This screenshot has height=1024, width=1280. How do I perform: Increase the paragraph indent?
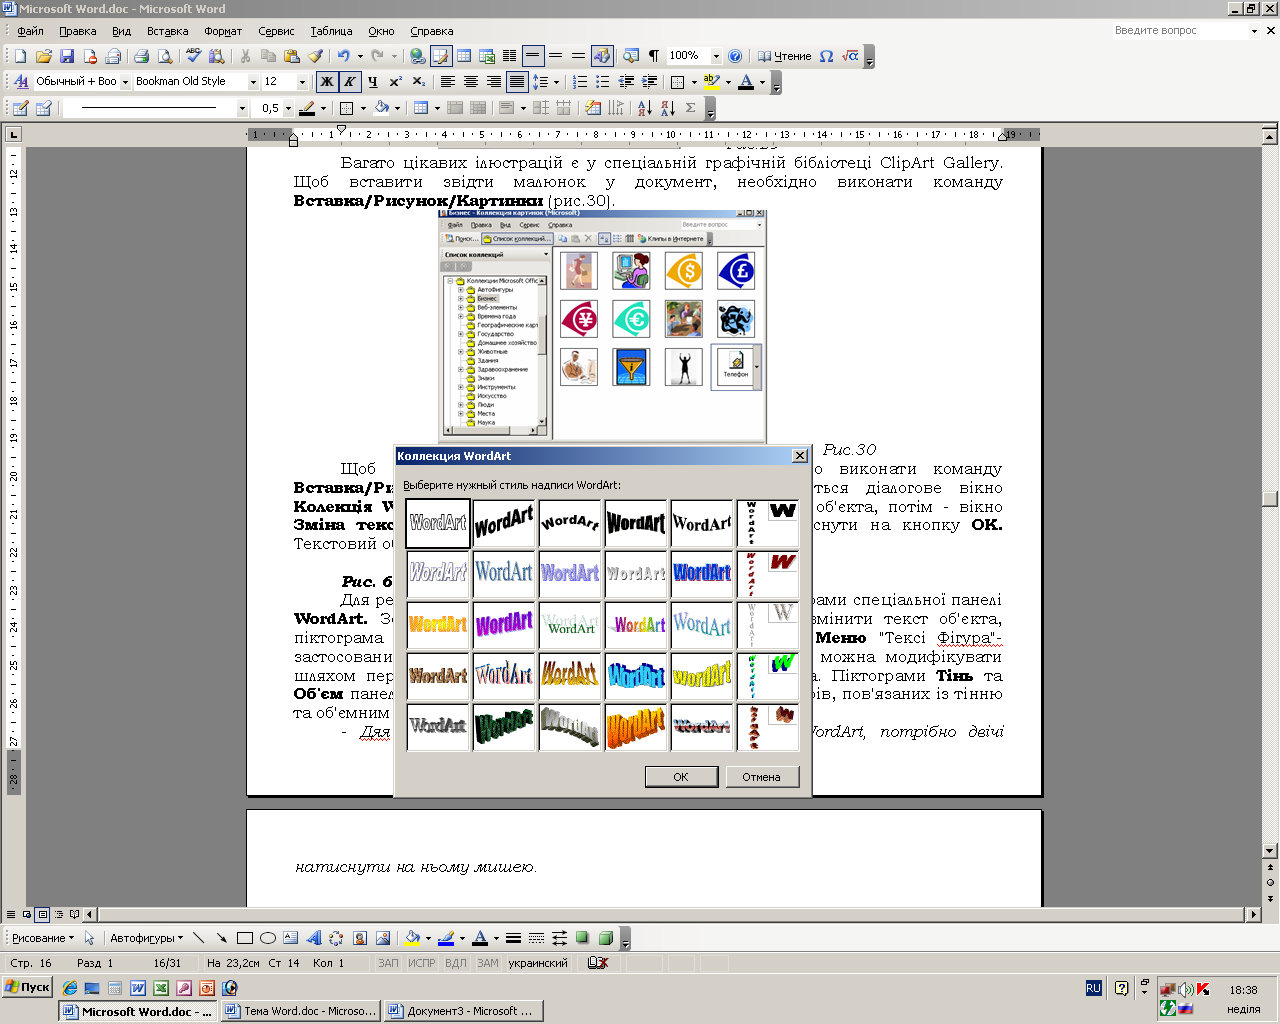coord(649,82)
